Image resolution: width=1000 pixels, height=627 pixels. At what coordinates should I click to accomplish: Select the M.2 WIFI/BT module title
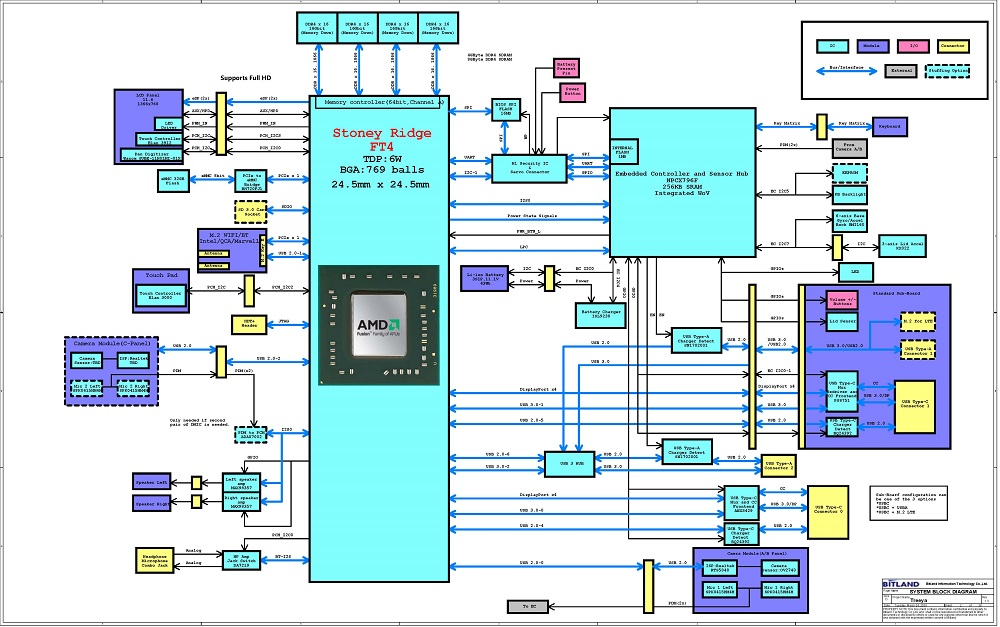228,238
